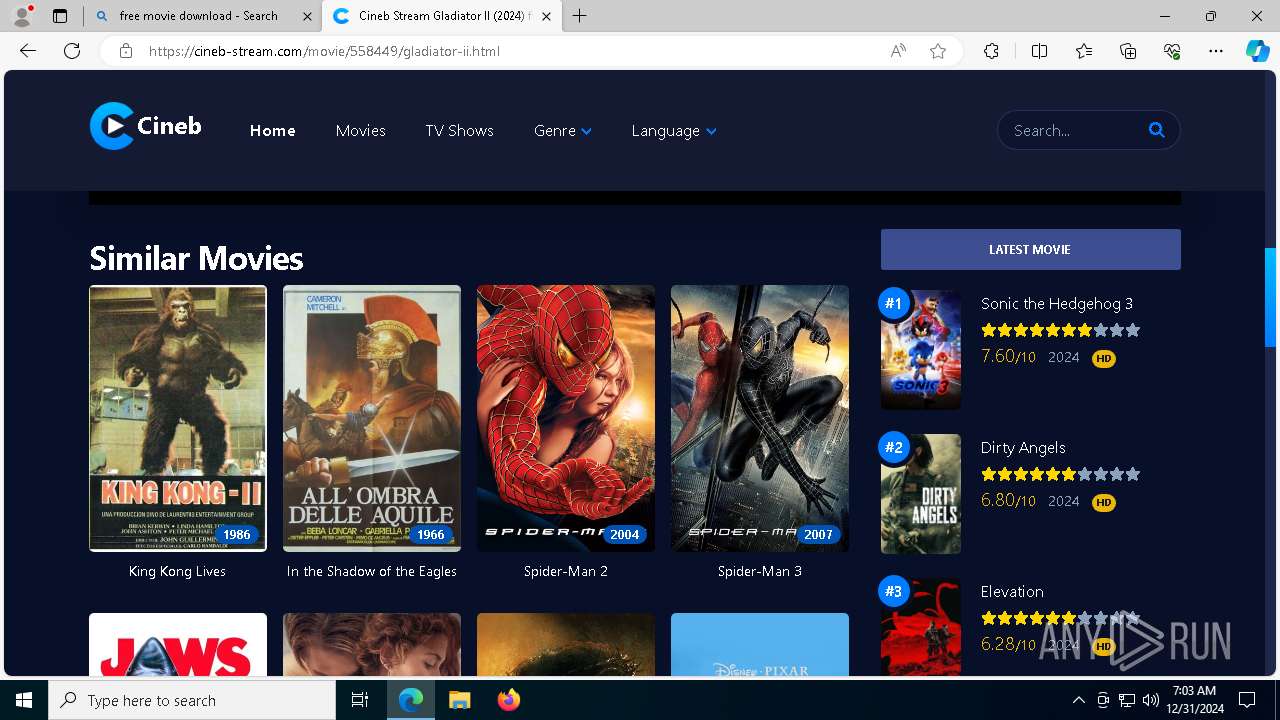Refresh the current page

coord(72,51)
